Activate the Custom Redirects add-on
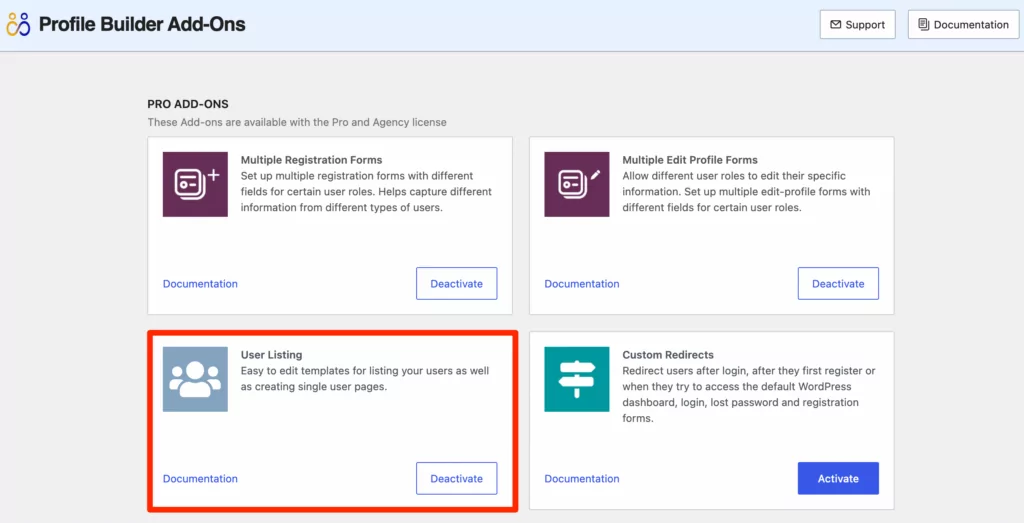The width and height of the screenshot is (1024, 523). [x=838, y=479]
